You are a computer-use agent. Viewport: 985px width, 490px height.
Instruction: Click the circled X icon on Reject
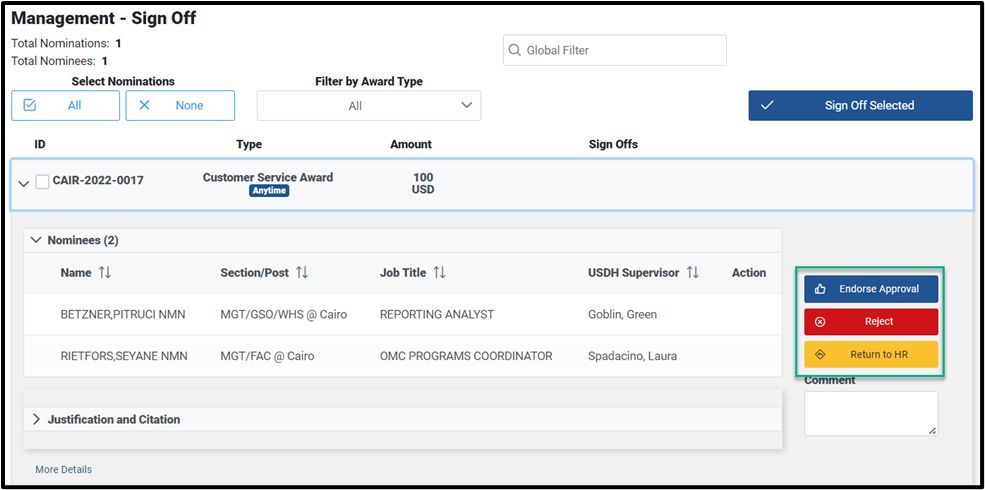(x=820, y=322)
